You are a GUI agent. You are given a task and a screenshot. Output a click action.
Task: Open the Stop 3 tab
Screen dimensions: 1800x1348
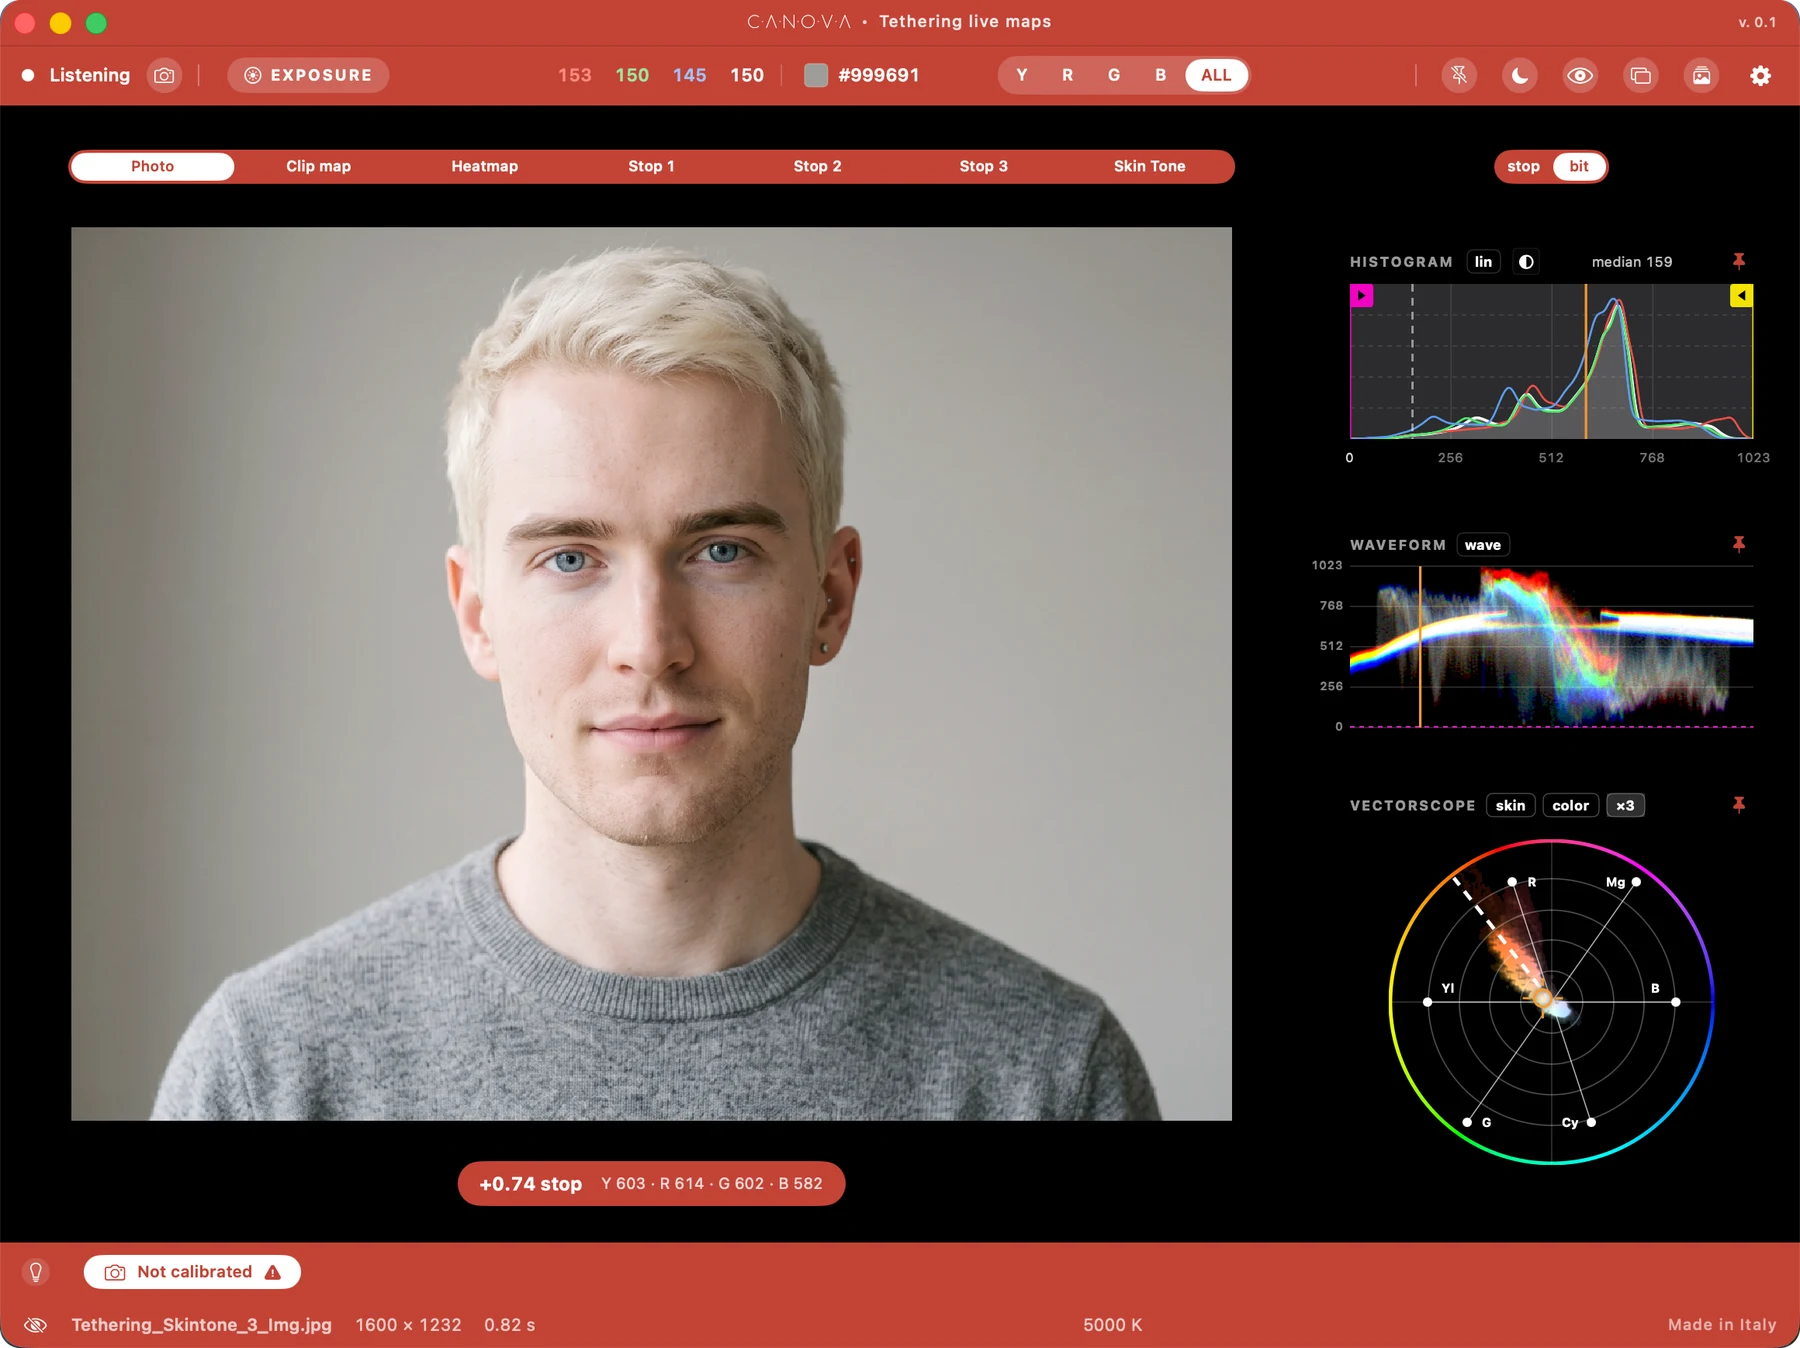click(x=983, y=166)
